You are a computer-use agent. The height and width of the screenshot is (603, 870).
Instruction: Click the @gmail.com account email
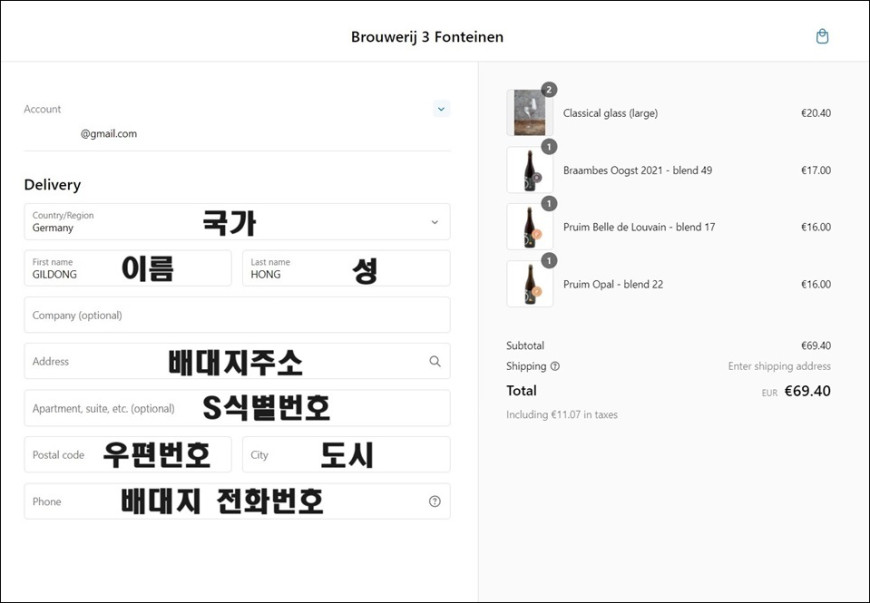109,134
